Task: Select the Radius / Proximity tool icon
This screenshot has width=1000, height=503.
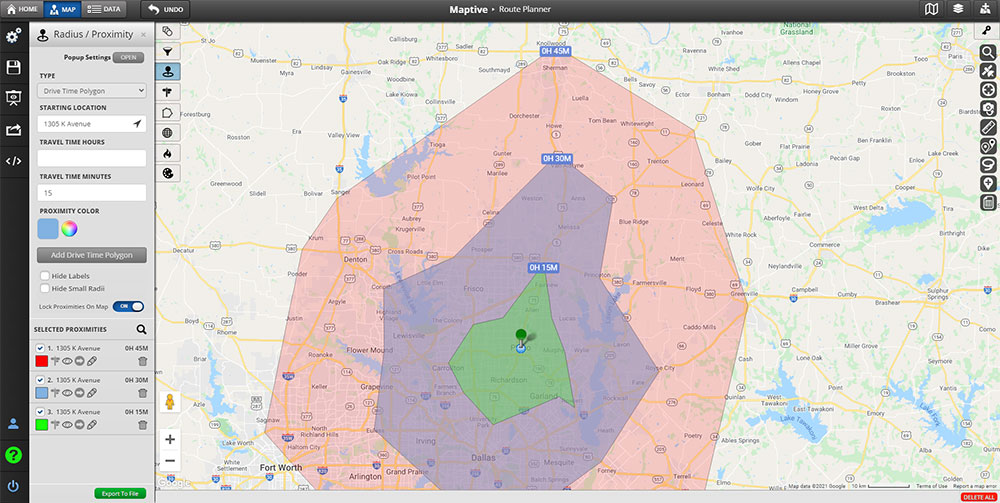Action: pos(168,71)
